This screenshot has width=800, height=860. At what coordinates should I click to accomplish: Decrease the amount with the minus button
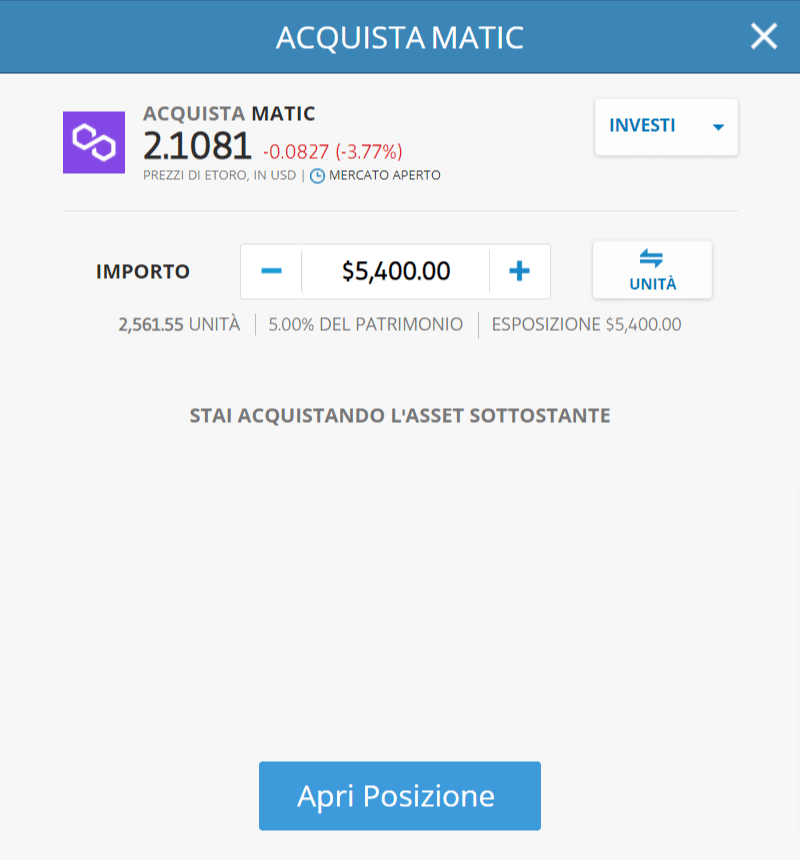[x=271, y=271]
